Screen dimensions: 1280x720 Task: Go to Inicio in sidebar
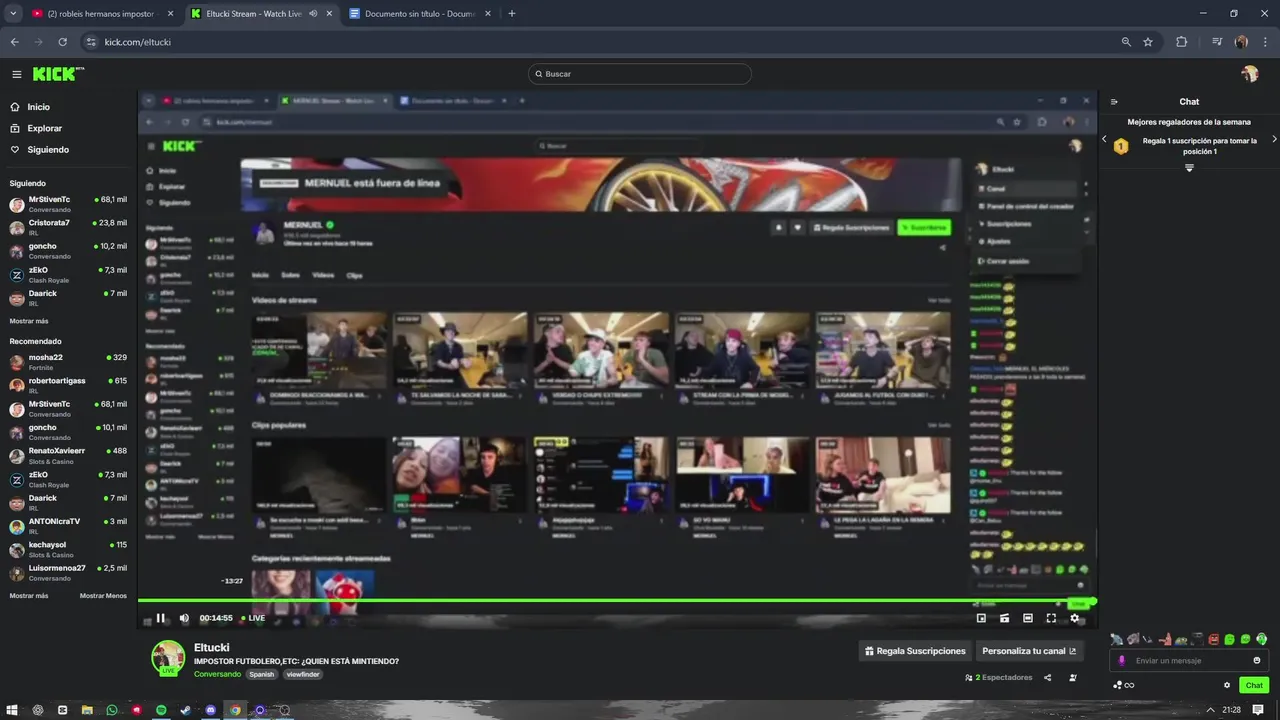[30, 107]
